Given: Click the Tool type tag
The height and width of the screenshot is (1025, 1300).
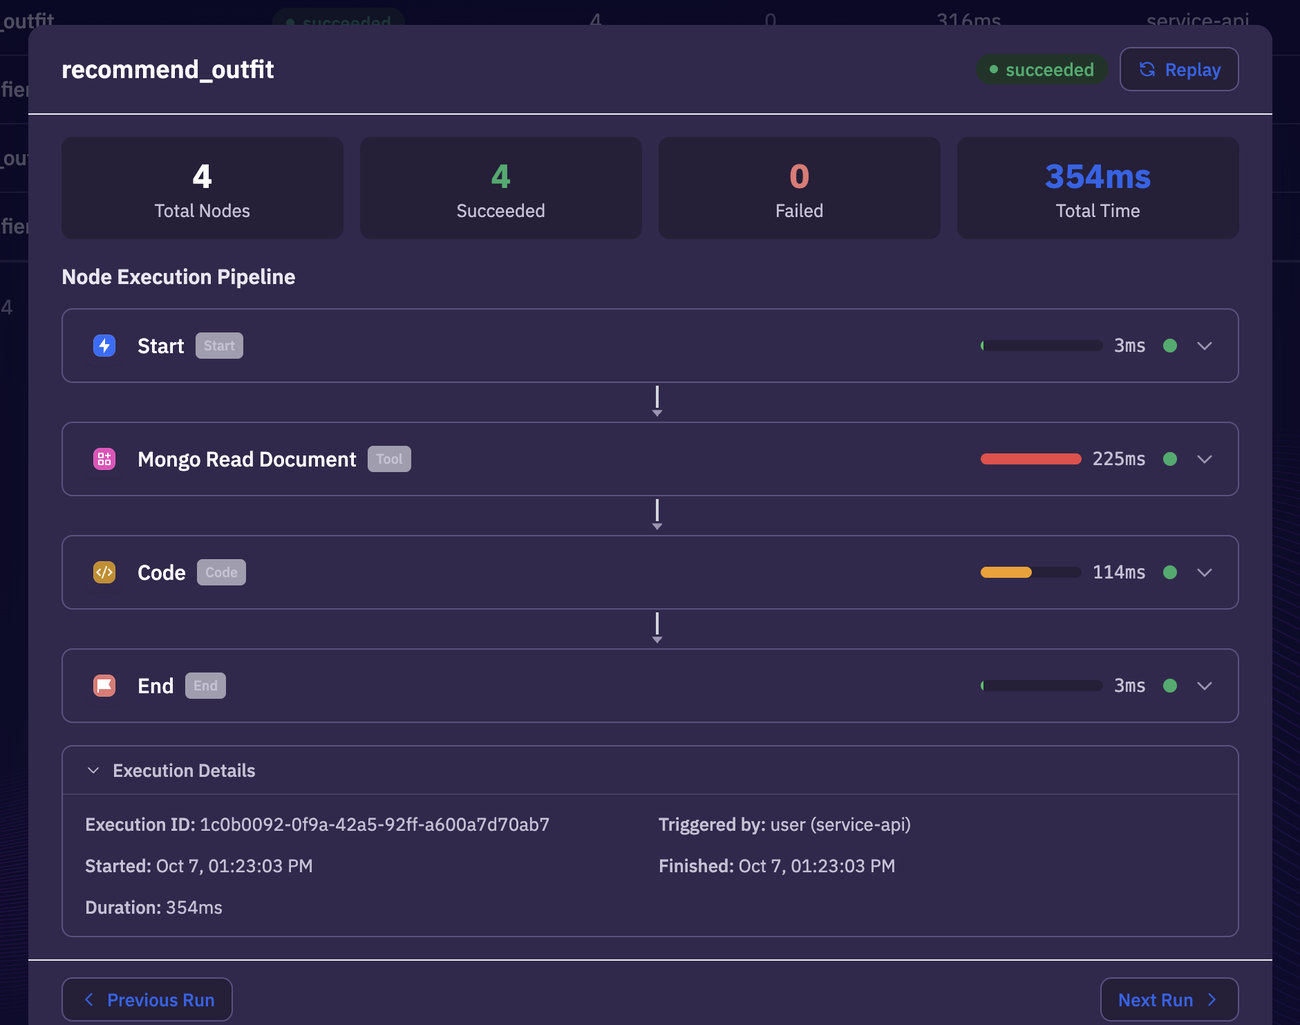Looking at the screenshot, I should [389, 459].
